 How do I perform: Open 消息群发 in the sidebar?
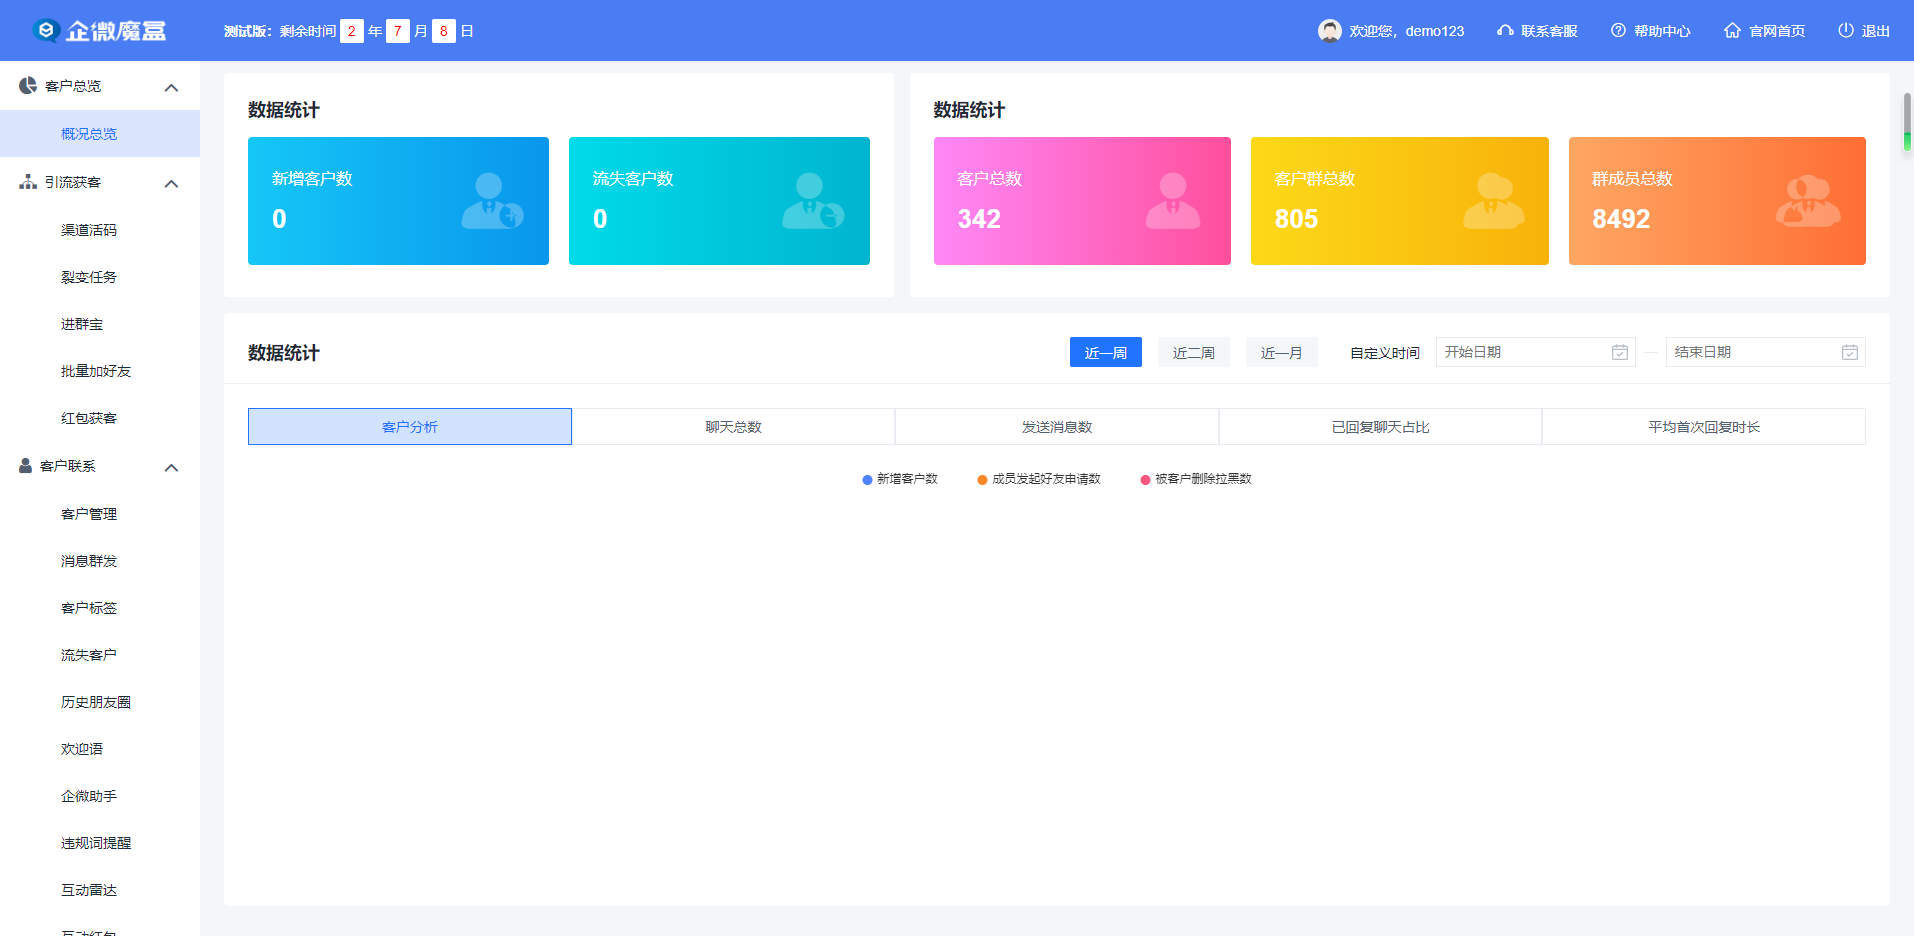(x=100, y=561)
